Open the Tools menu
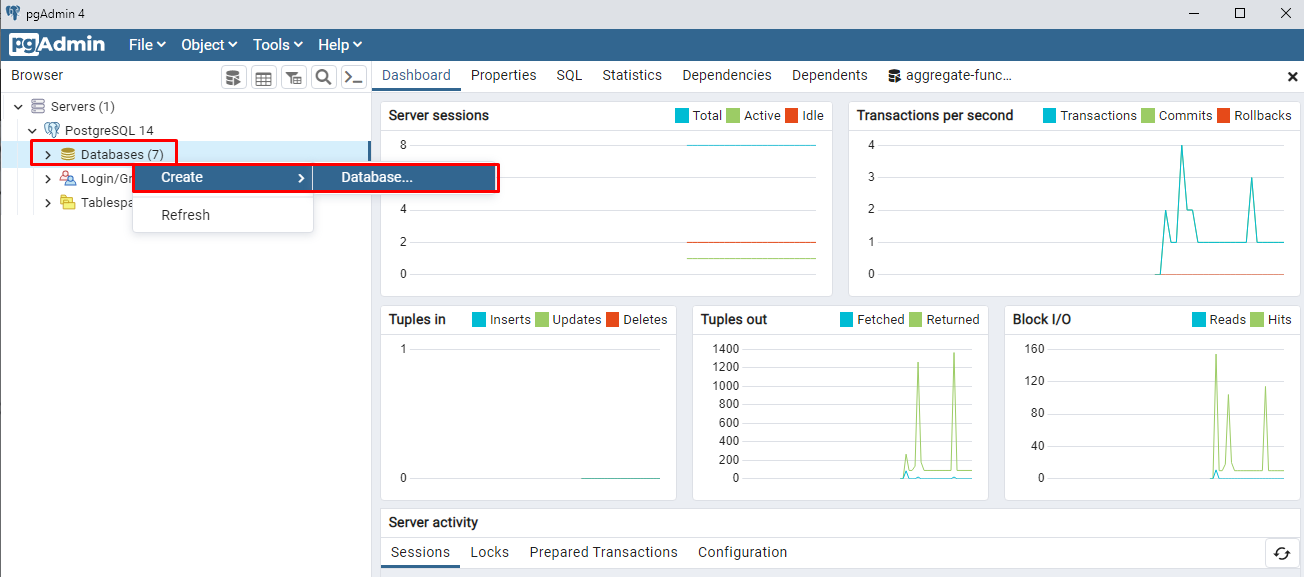 pyautogui.click(x=278, y=45)
